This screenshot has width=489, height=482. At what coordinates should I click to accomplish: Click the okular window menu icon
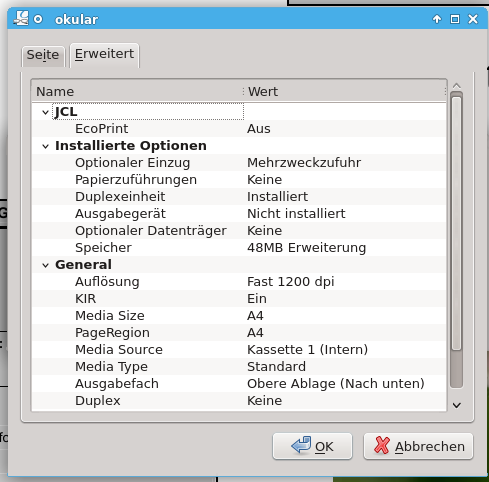pos(21,19)
